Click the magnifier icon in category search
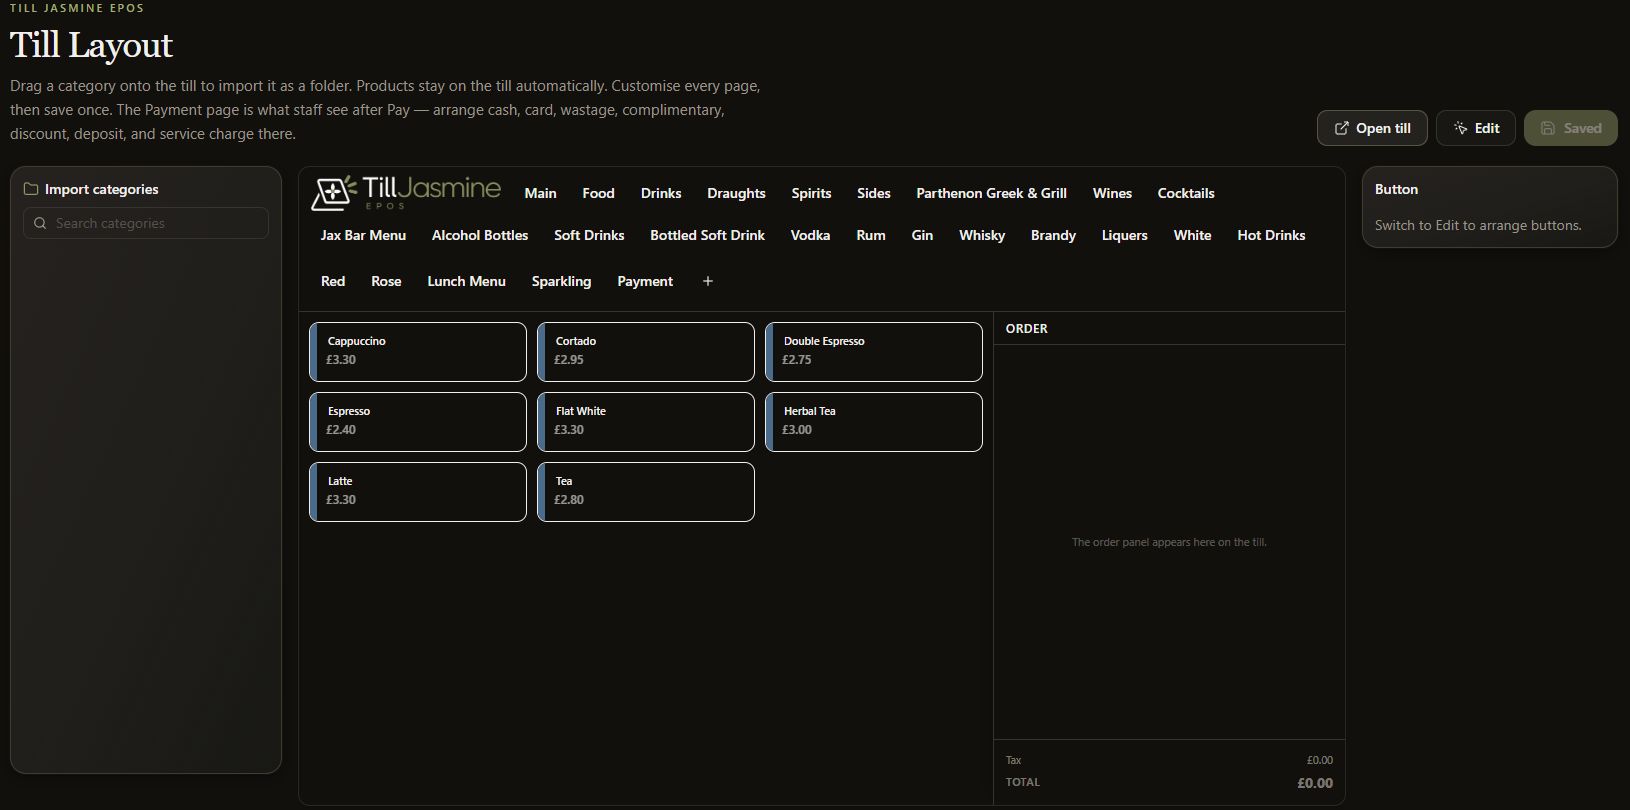The image size is (1630, 810). click(40, 223)
